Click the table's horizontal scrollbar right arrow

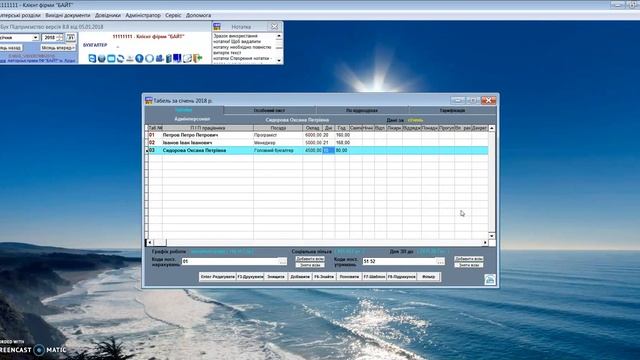click(485, 242)
